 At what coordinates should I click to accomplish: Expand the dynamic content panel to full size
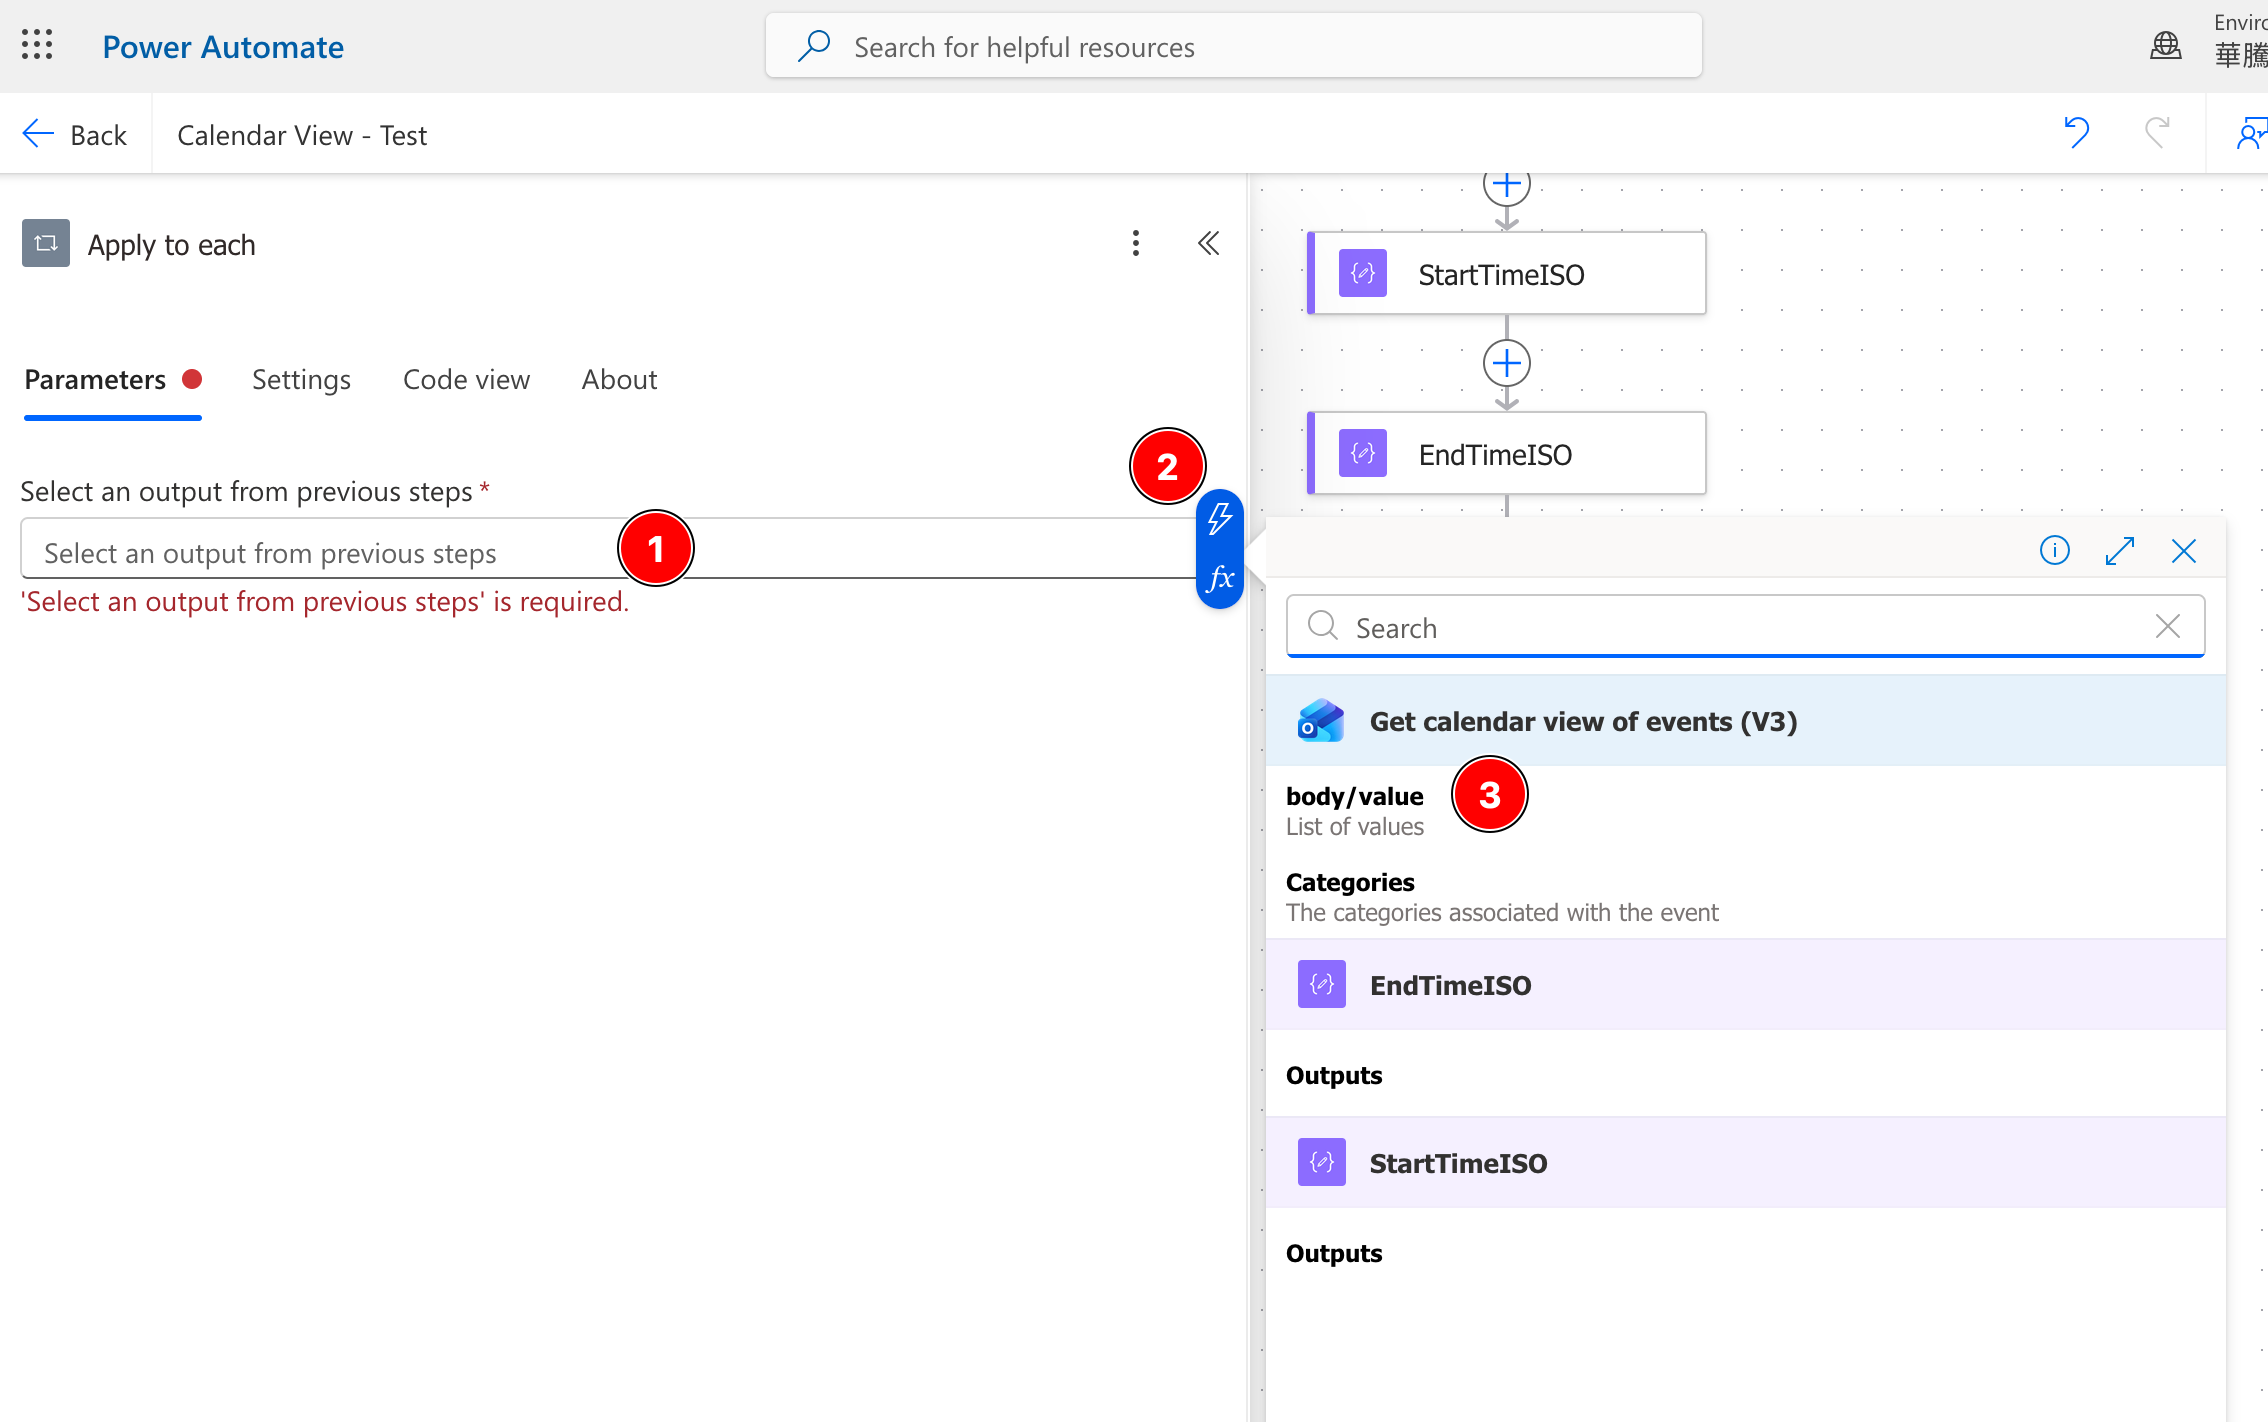(2120, 550)
